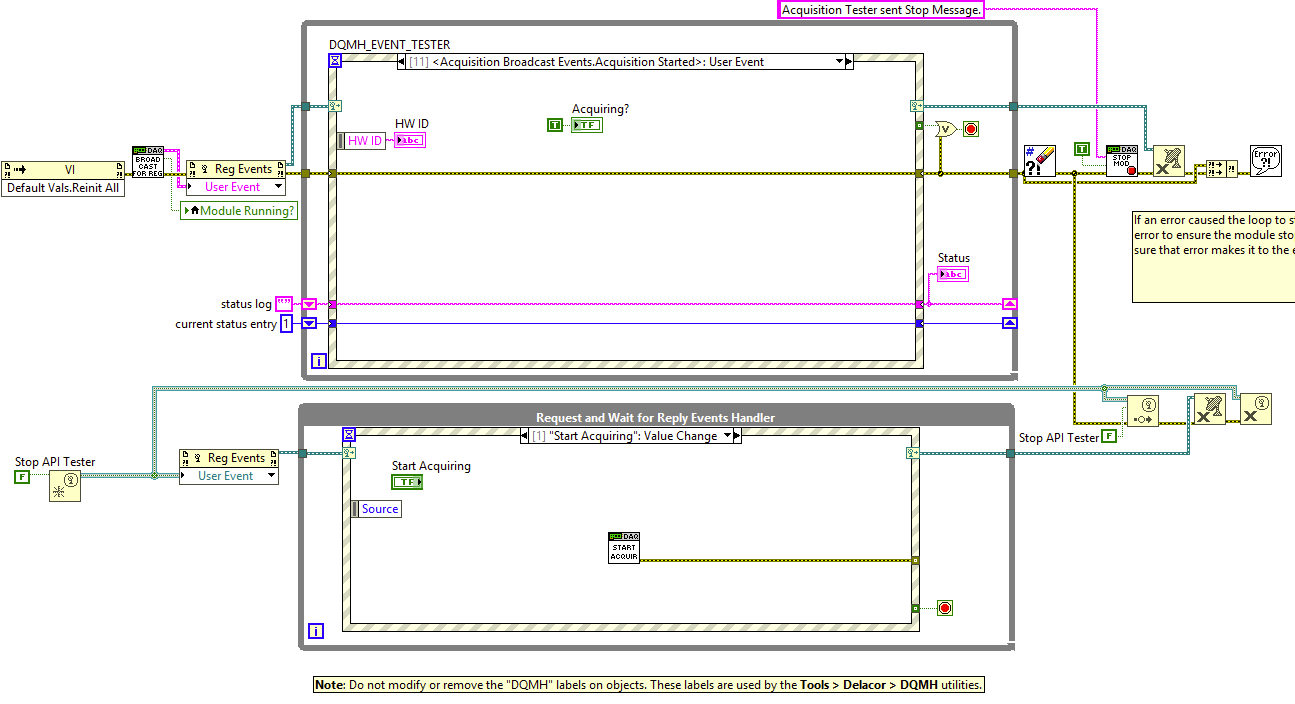Toggle the False constant wired to Generate User Event

pyautogui.click(x=1110, y=437)
